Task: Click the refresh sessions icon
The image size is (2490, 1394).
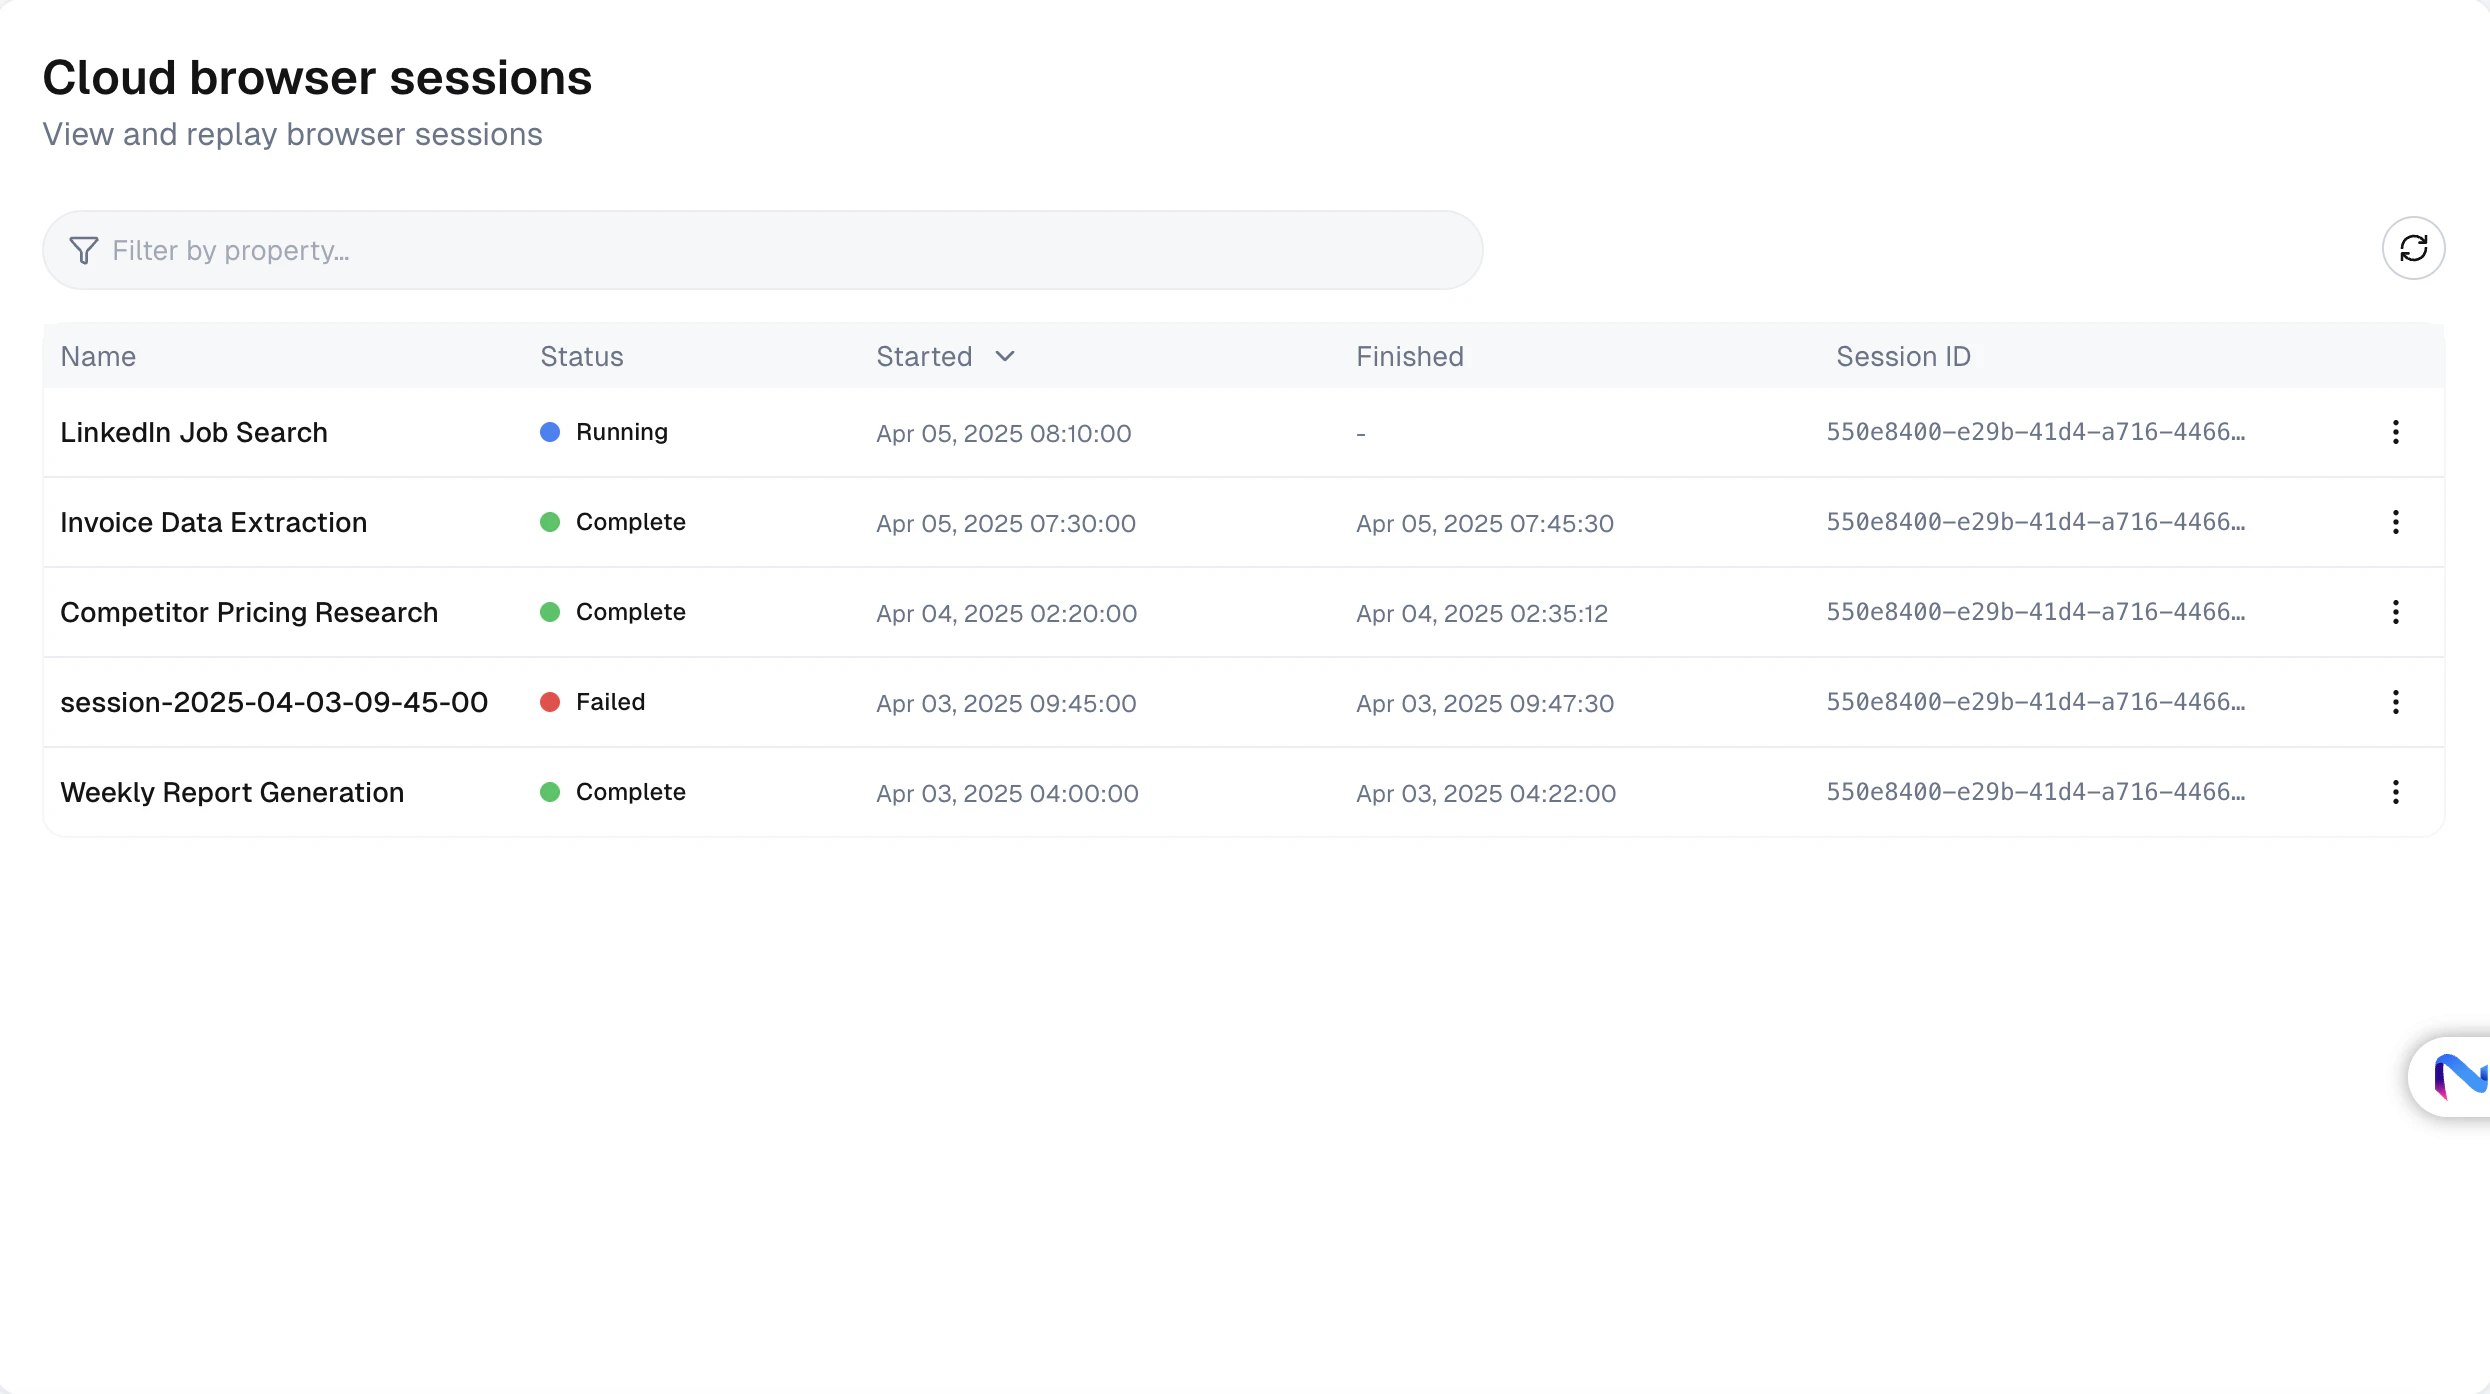Action: (2413, 249)
